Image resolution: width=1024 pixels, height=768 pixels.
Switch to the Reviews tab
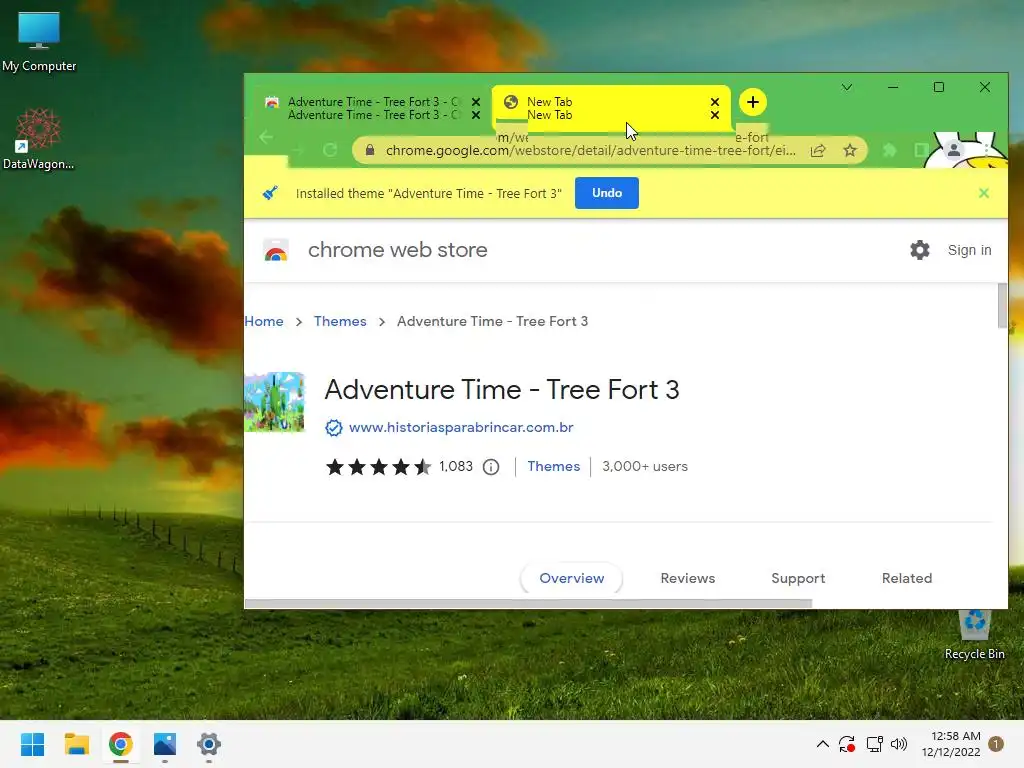click(x=688, y=578)
